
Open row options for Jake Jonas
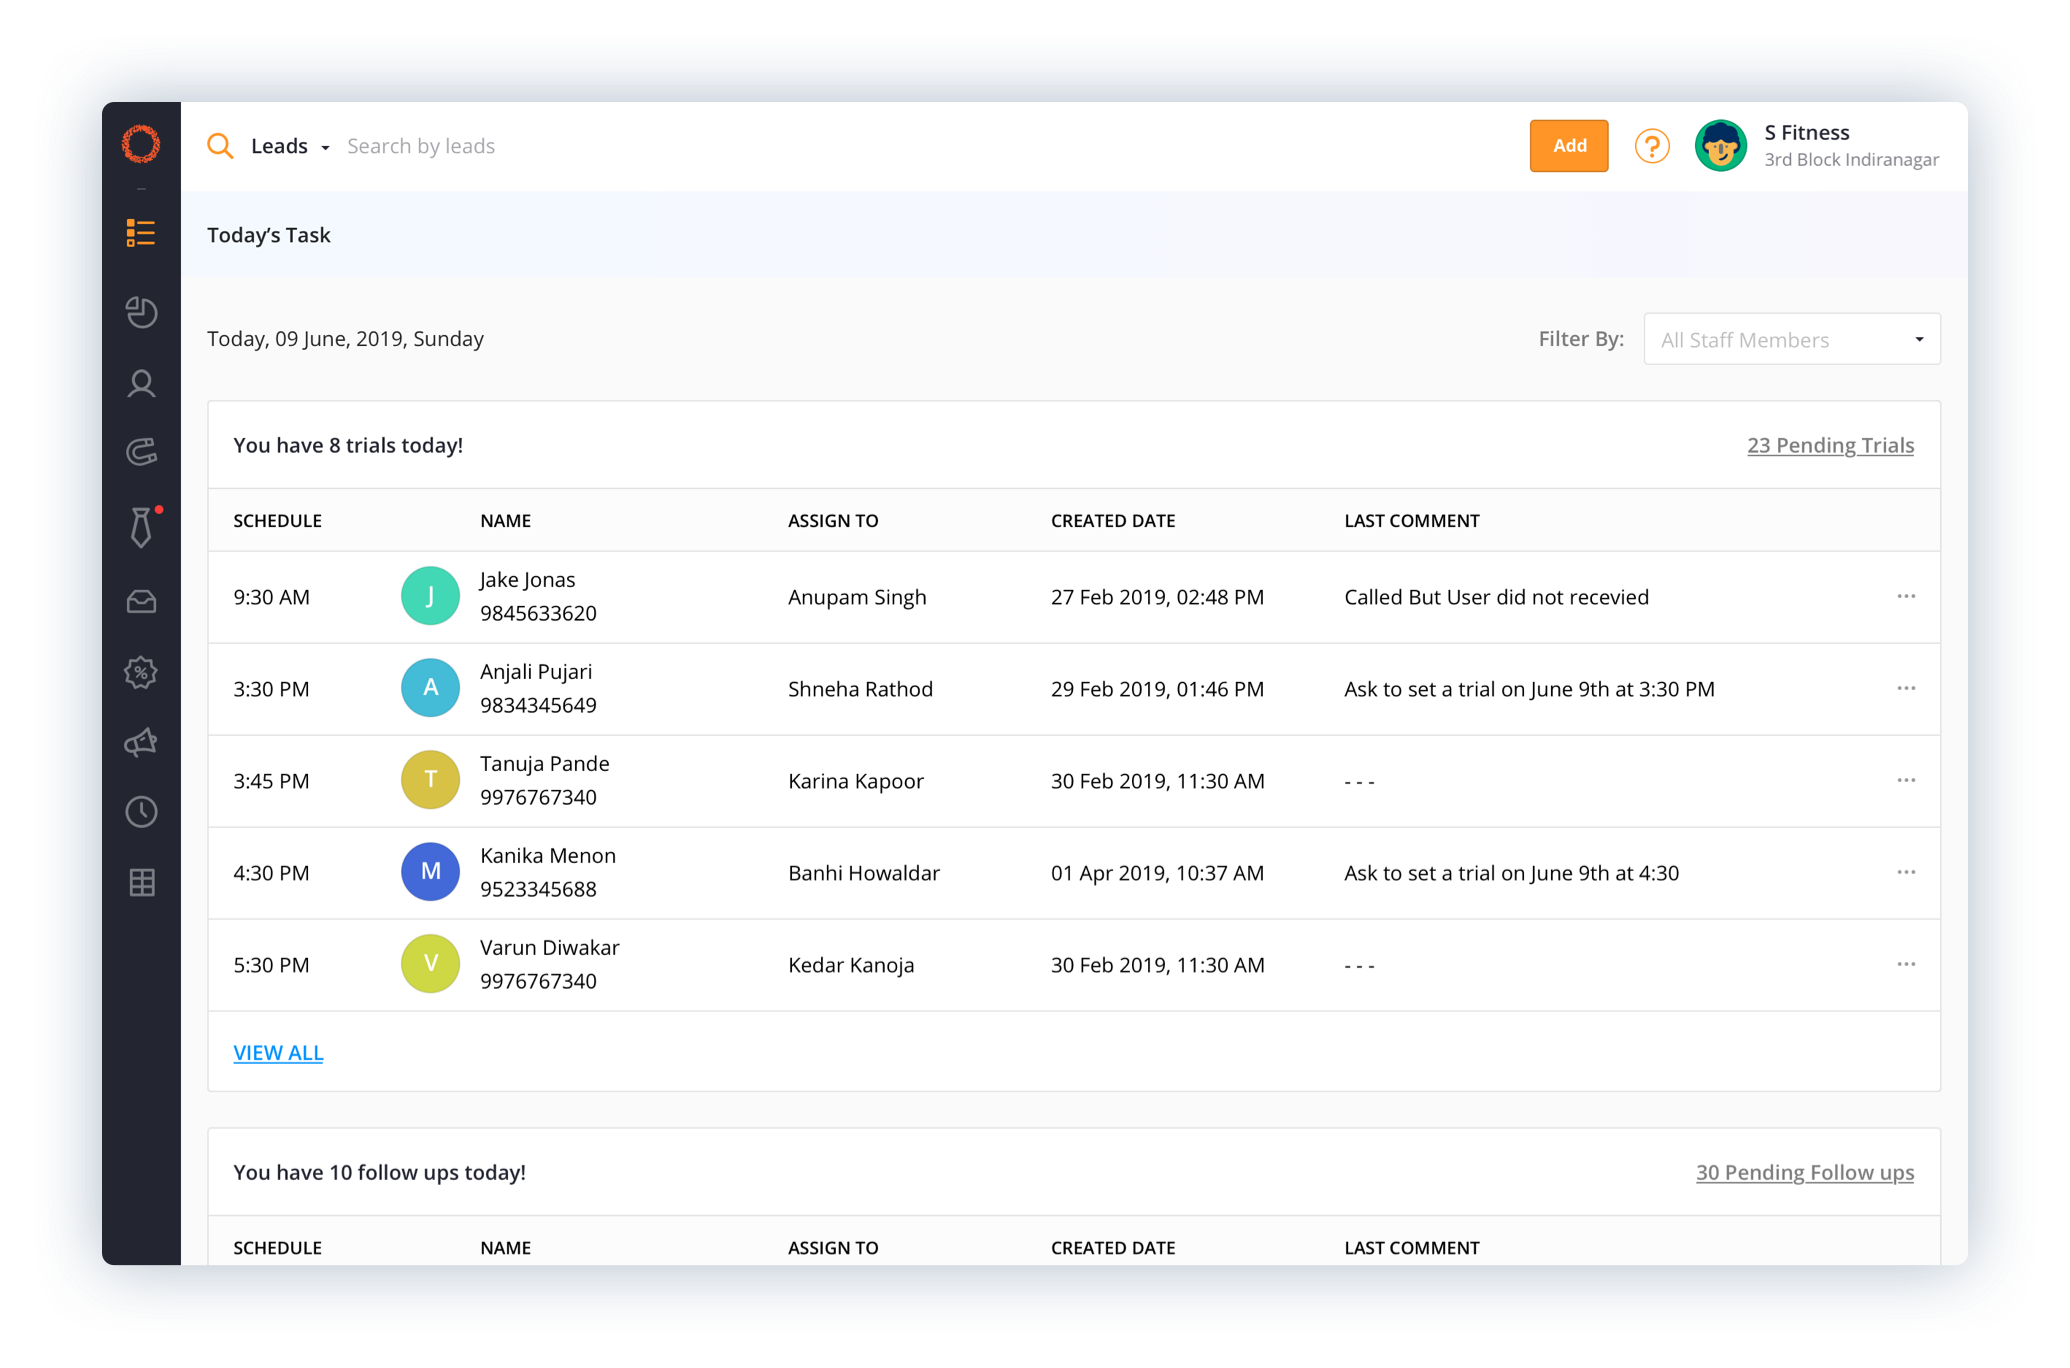click(1906, 596)
